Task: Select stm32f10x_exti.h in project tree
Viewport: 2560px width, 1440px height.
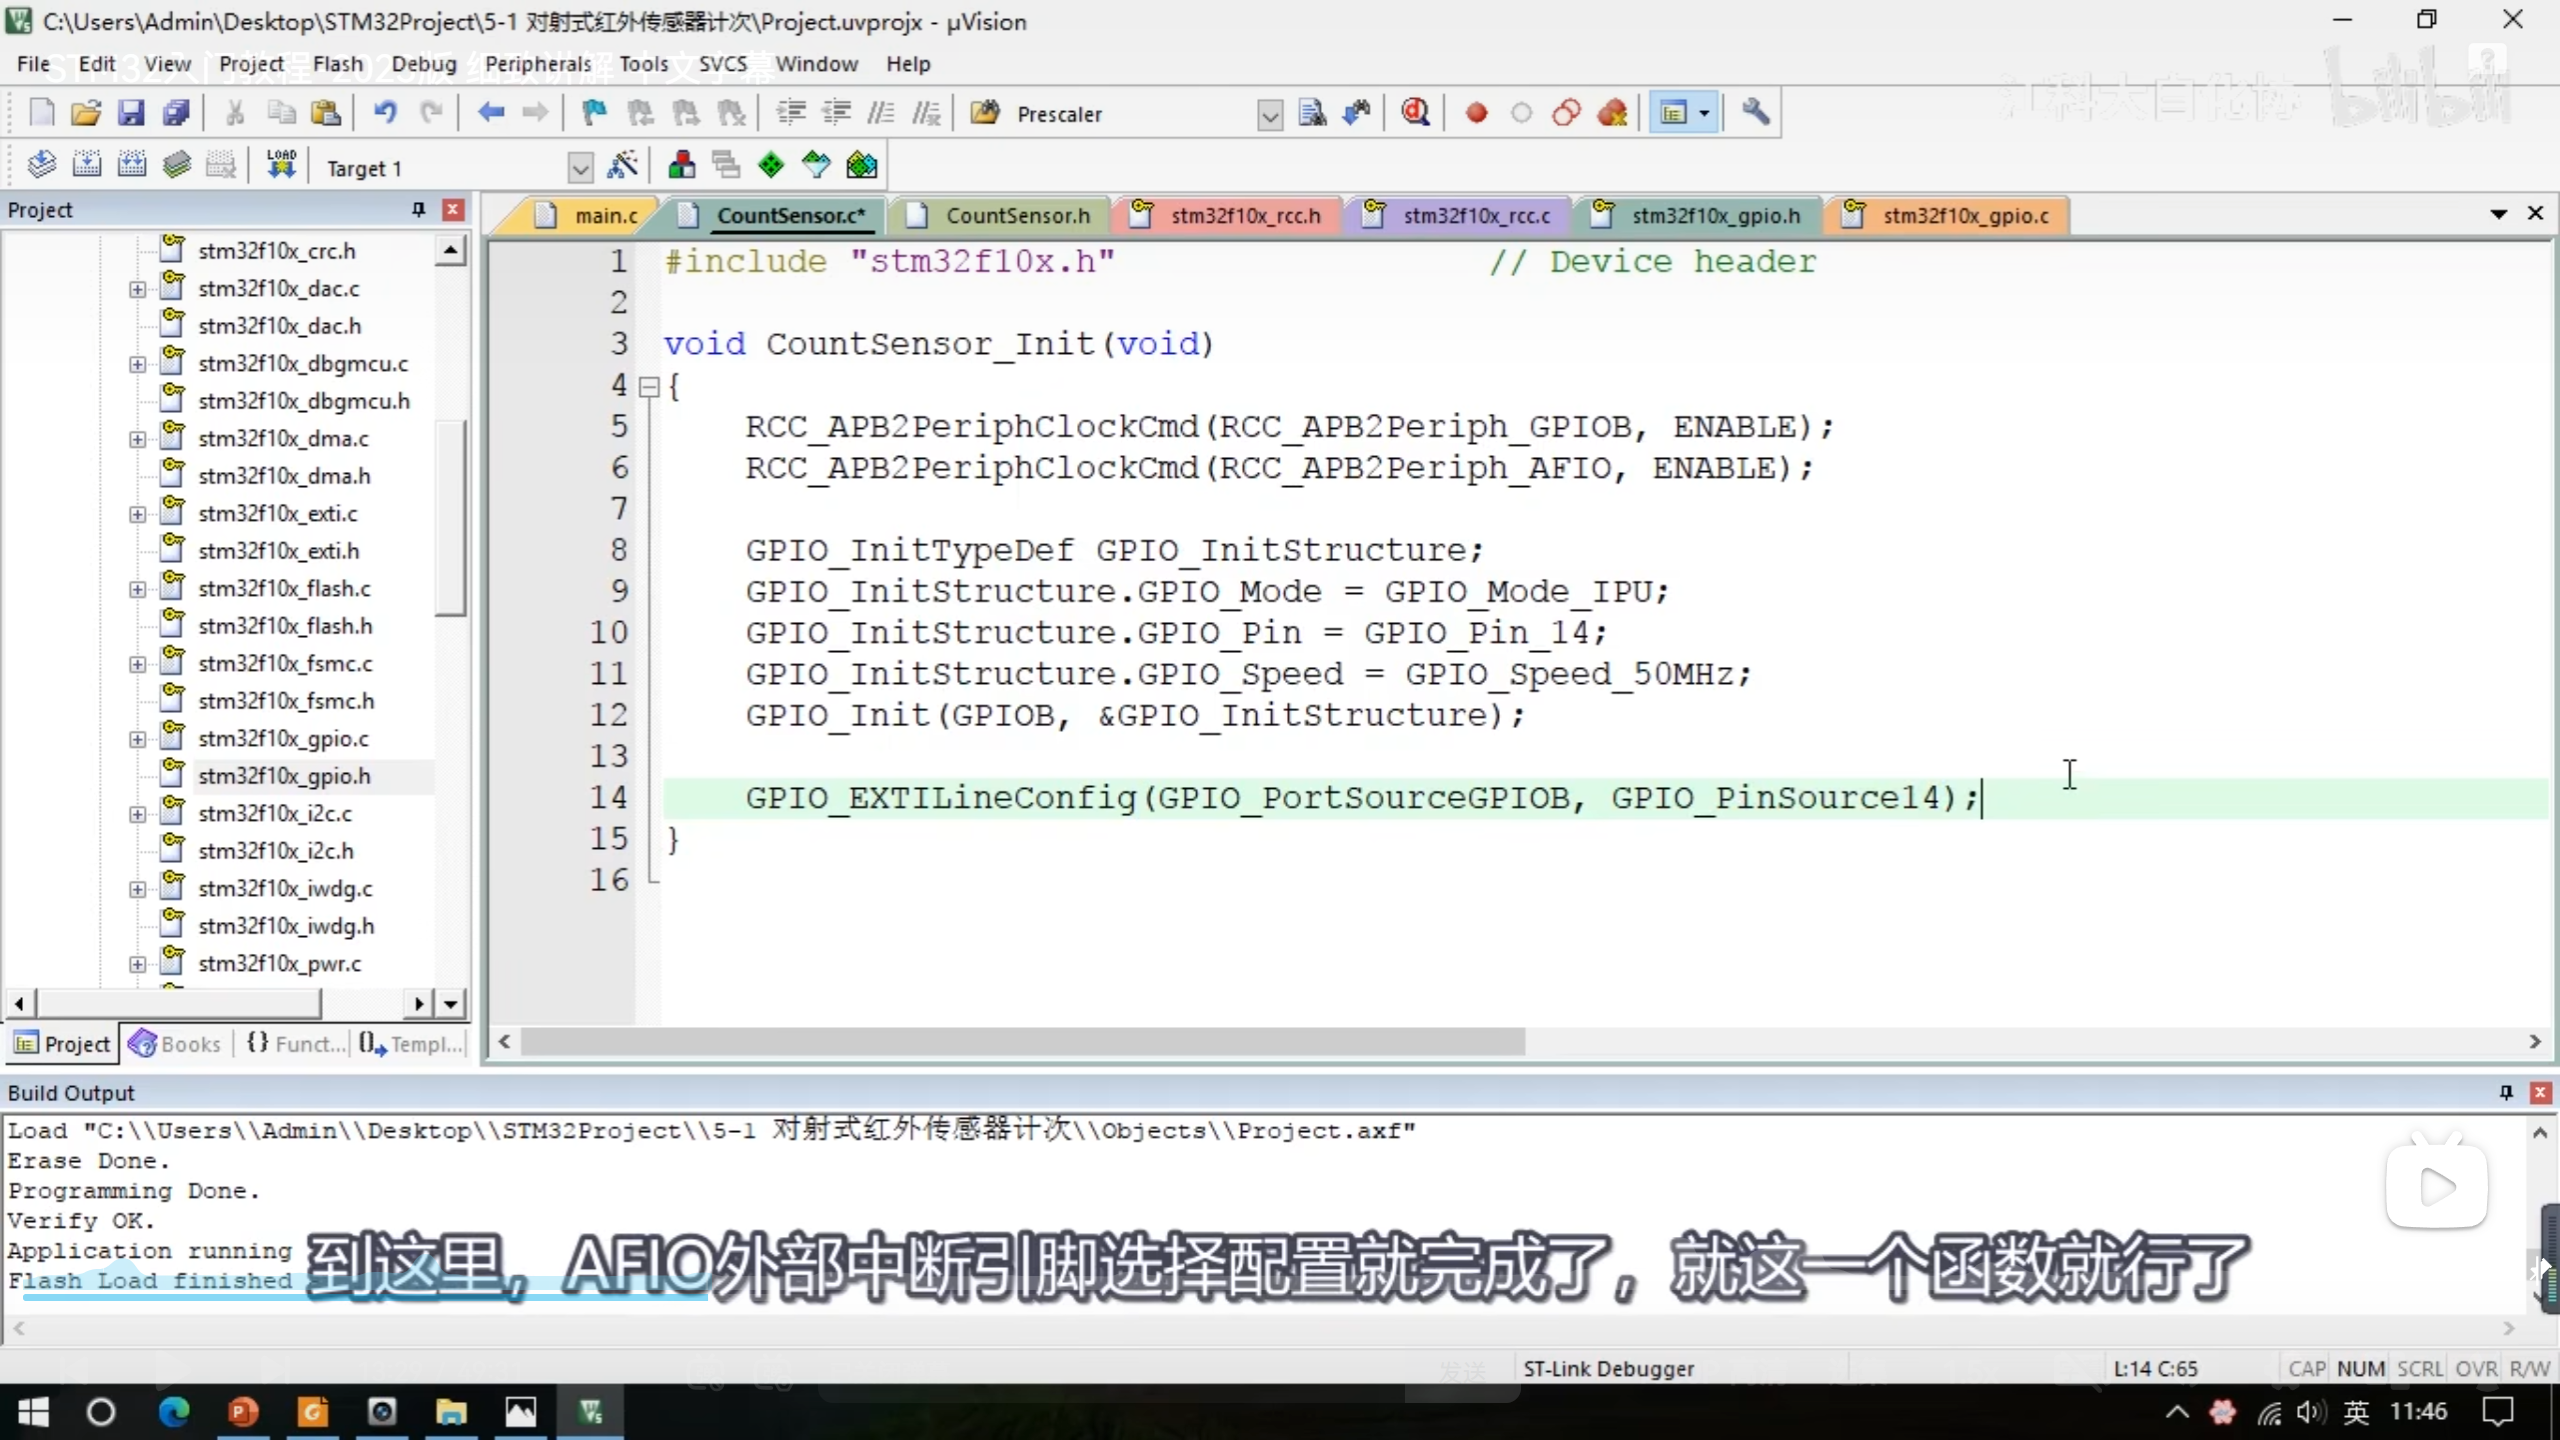Action: (x=278, y=551)
